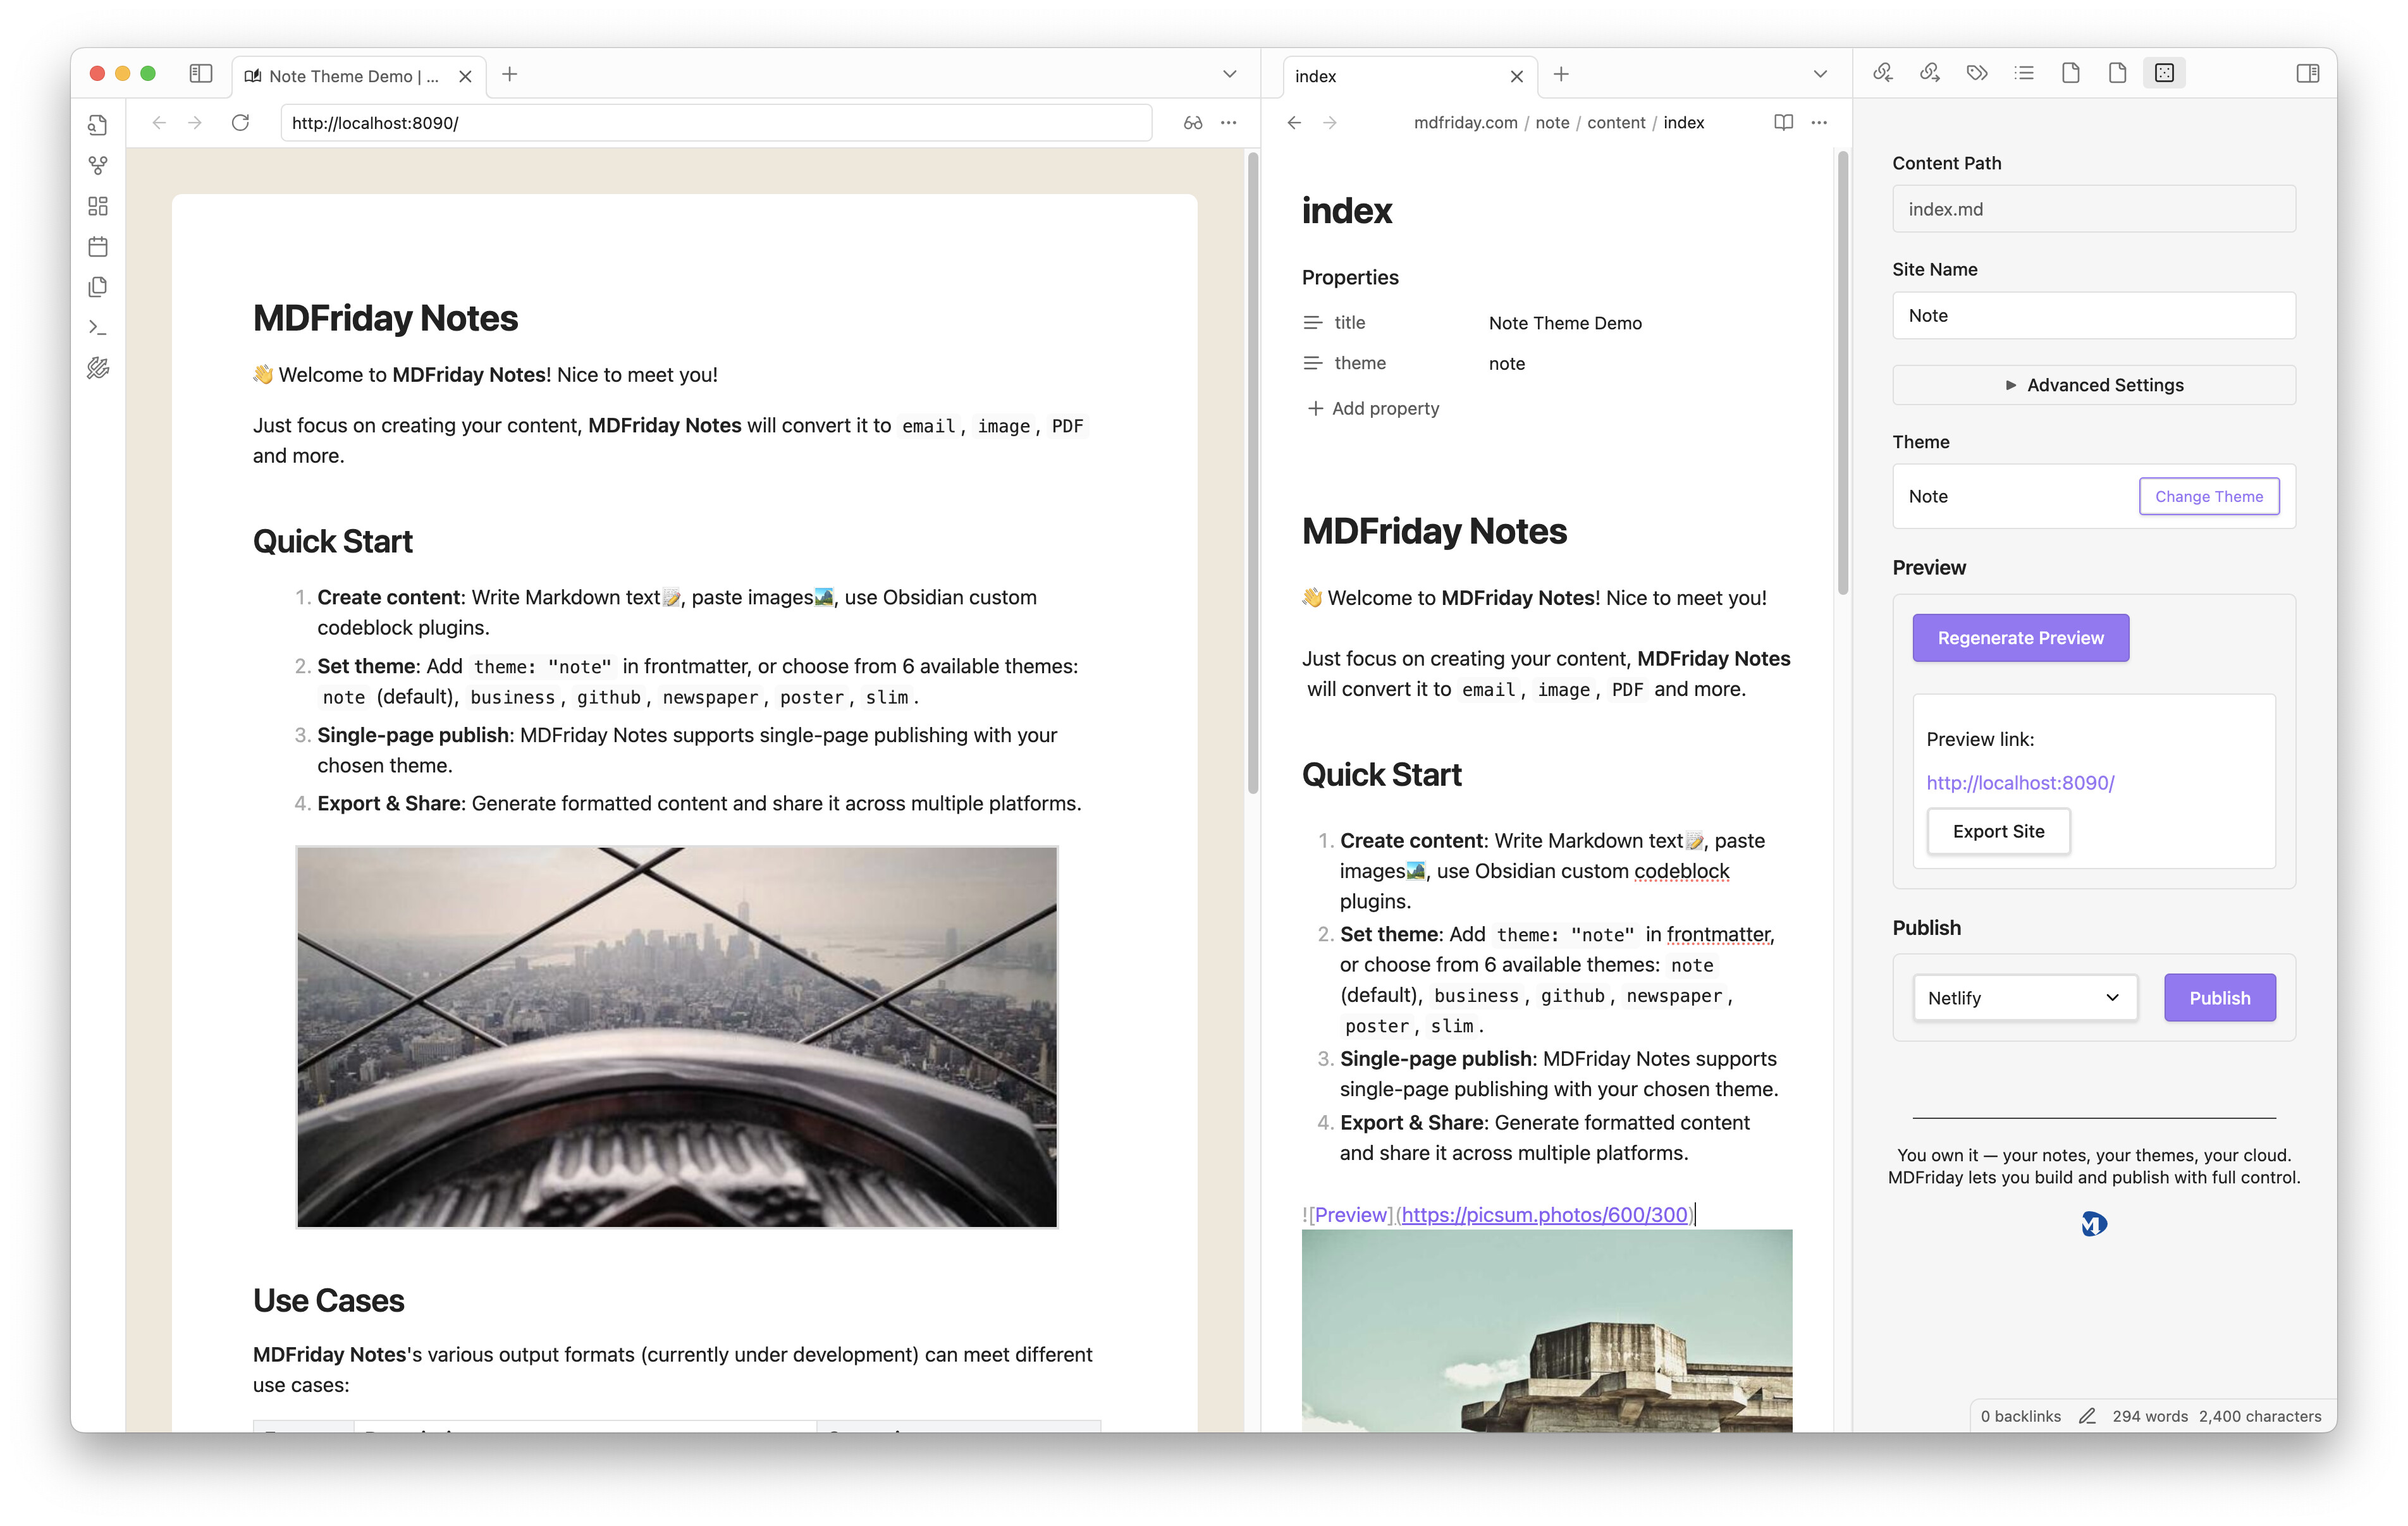Expand the Advanced Settings section
This screenshot has width=2408, height=1526.
tap(2094, 385)
